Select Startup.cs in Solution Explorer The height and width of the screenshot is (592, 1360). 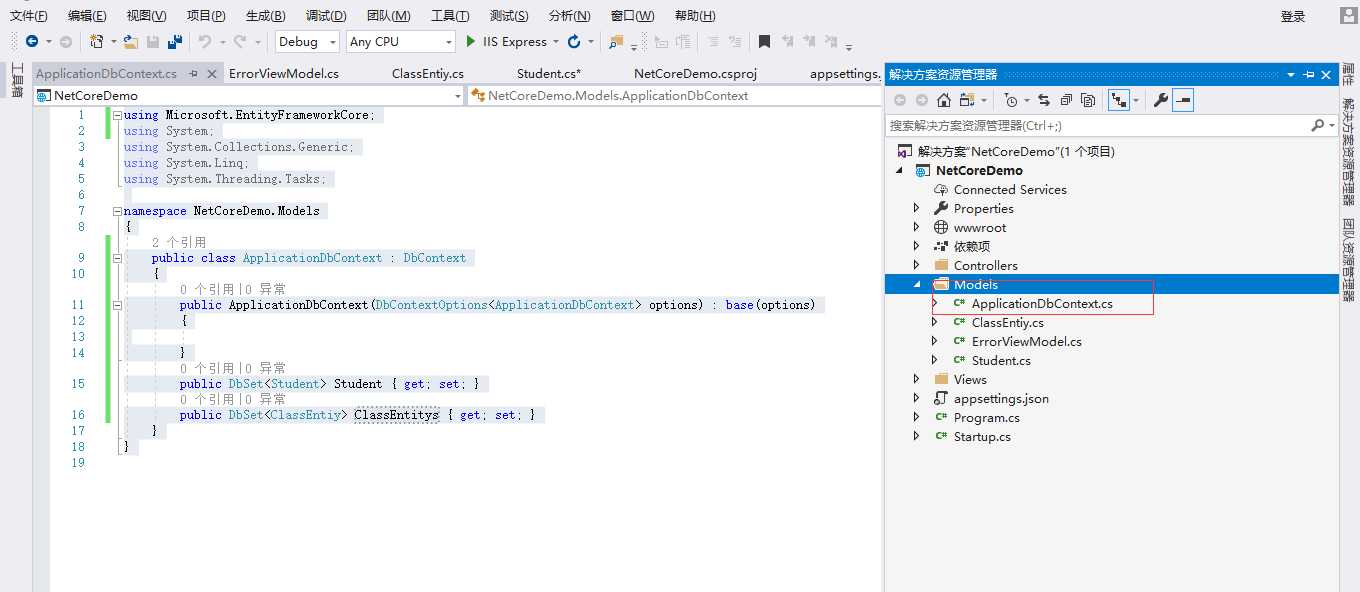click(x=982, y=436)
